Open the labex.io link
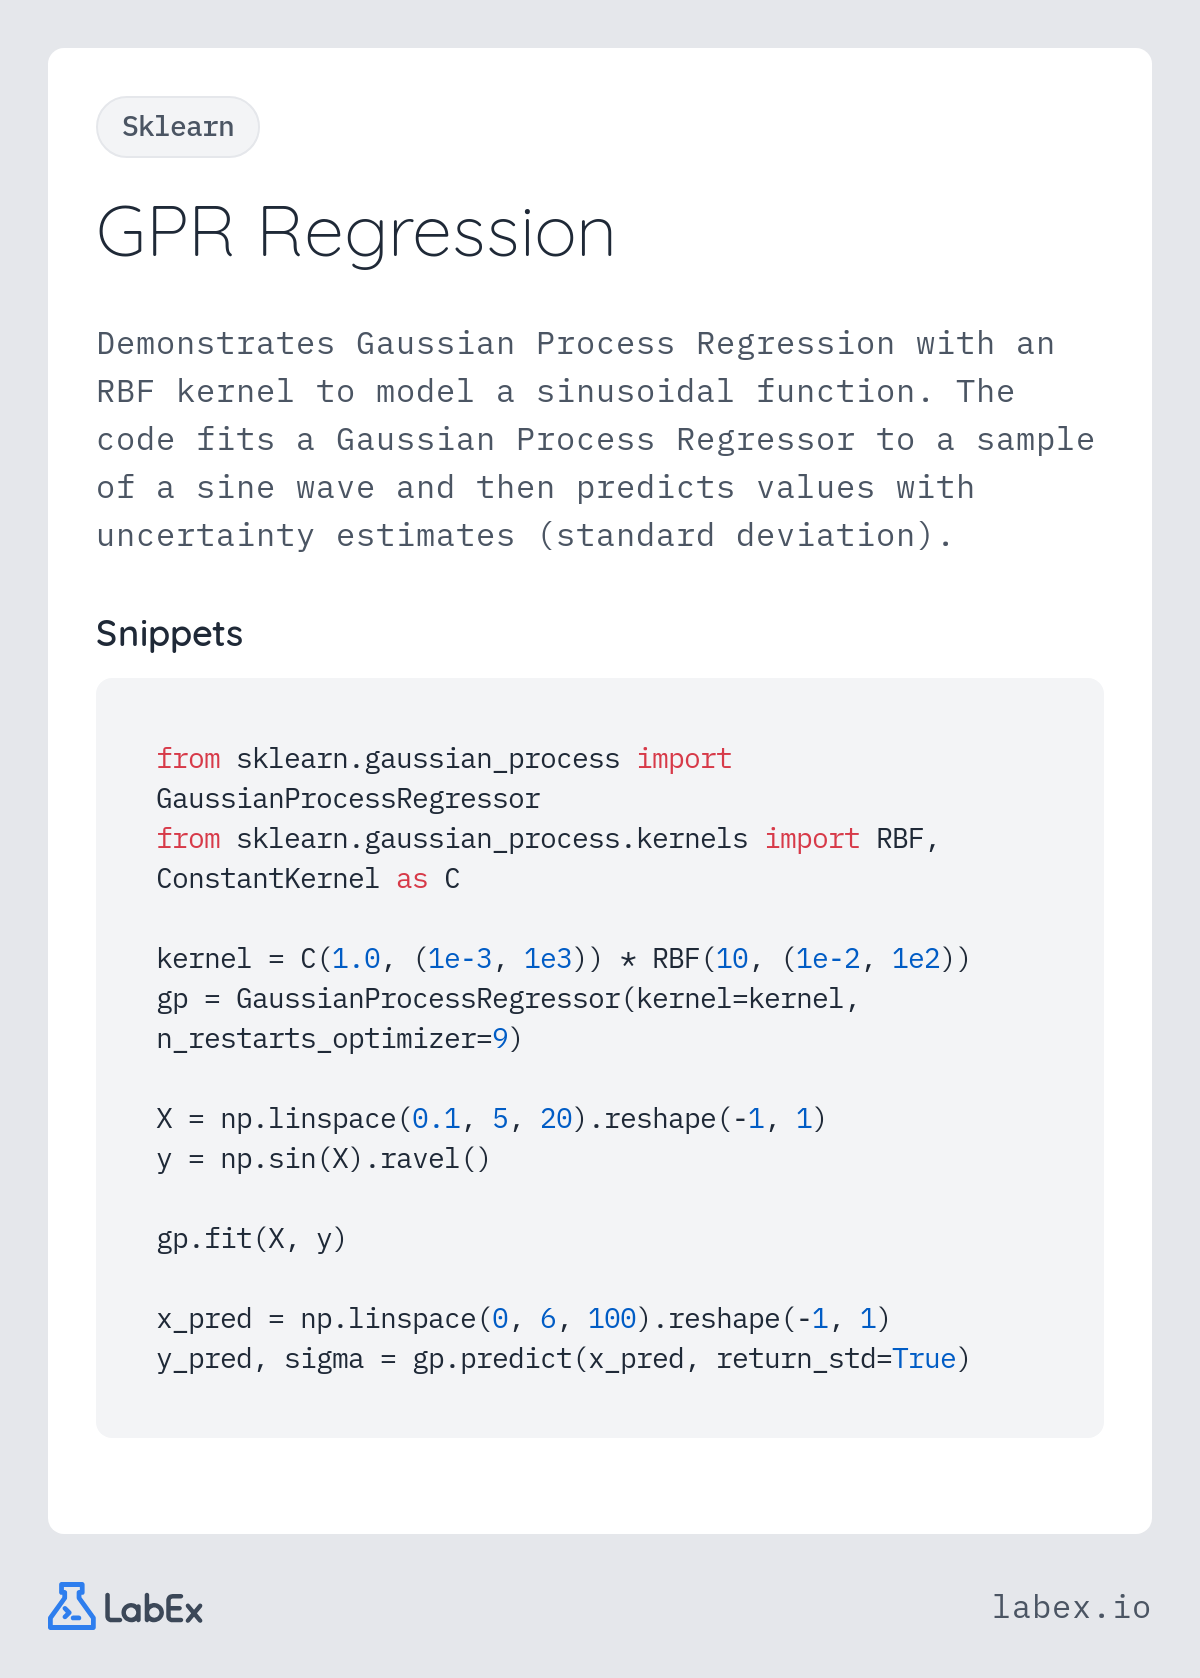 (1071, 1606)
